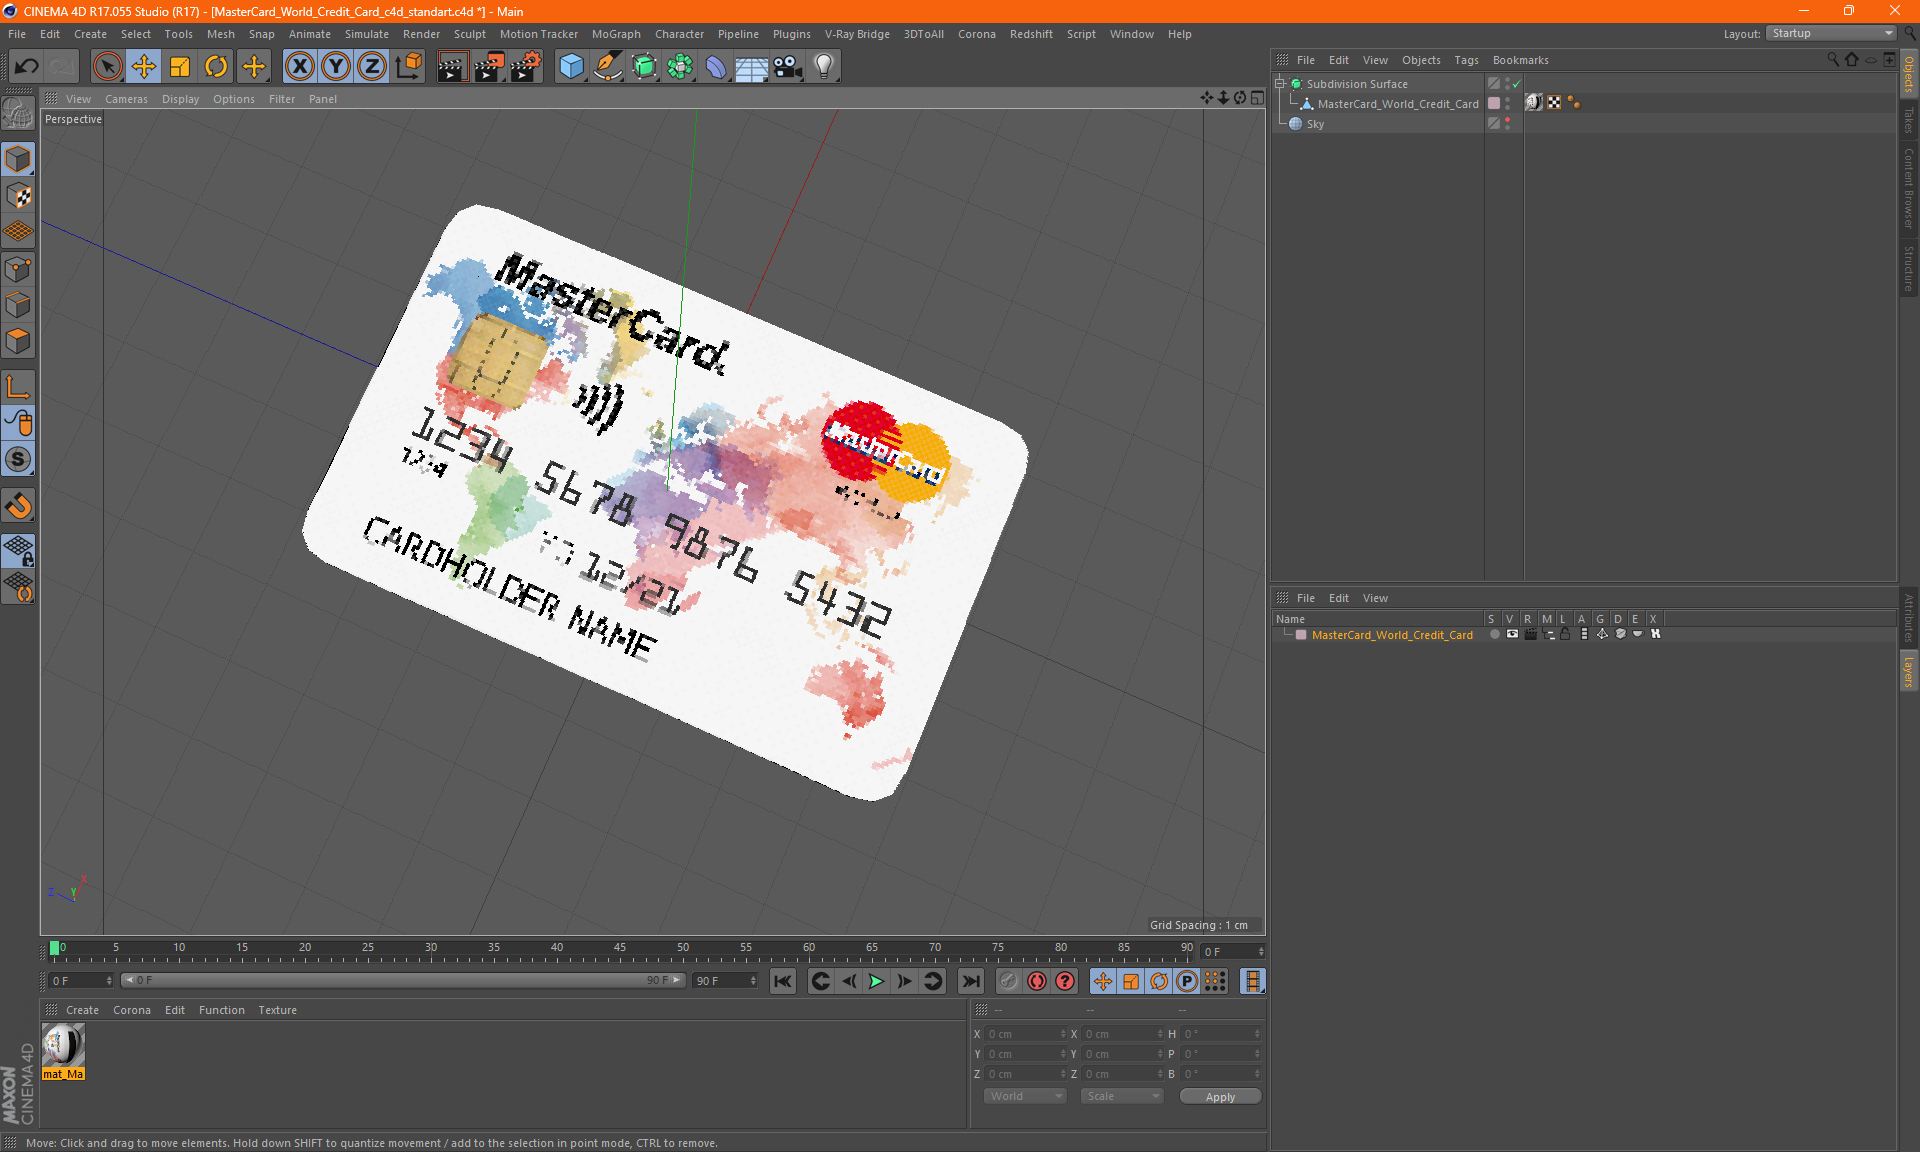Open viewport Display menu
The width and height of the screenshot is (1920, 1152).
[x=180, y=99]
